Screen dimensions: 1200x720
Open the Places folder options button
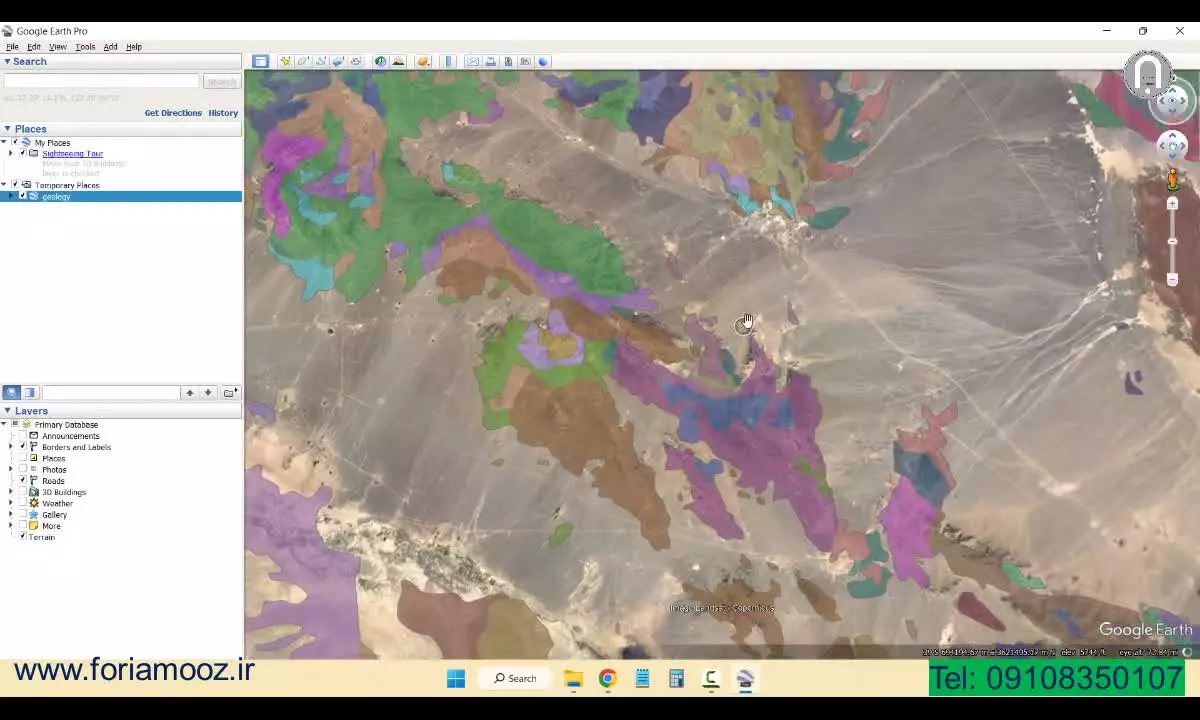(x=229, y=392)
